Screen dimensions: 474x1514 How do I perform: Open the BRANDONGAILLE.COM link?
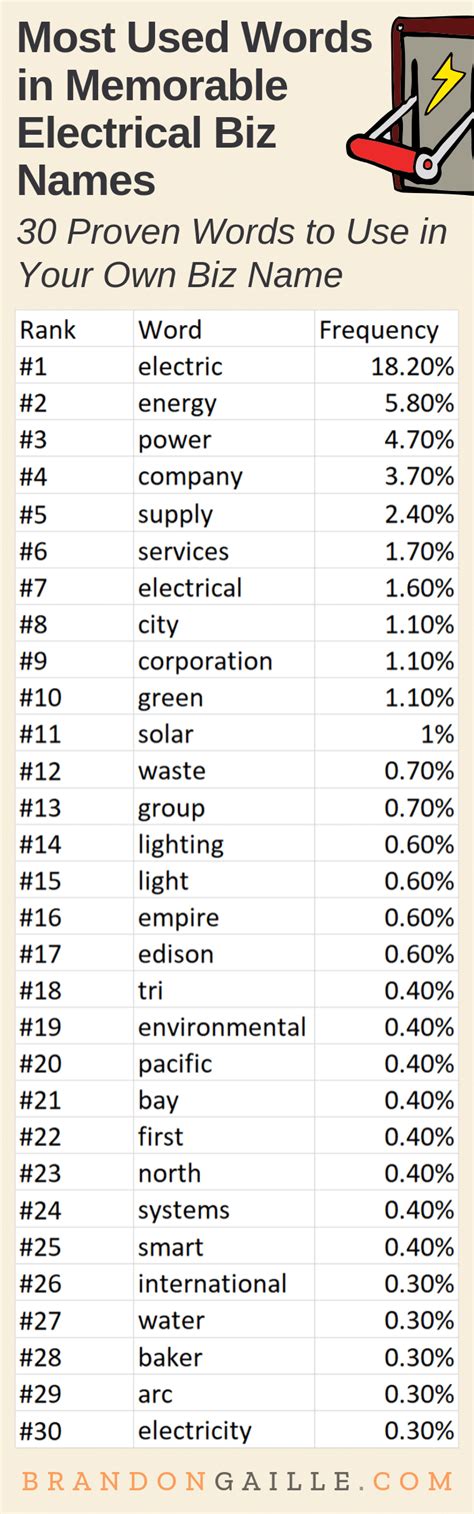click(x=237, y=1480)
